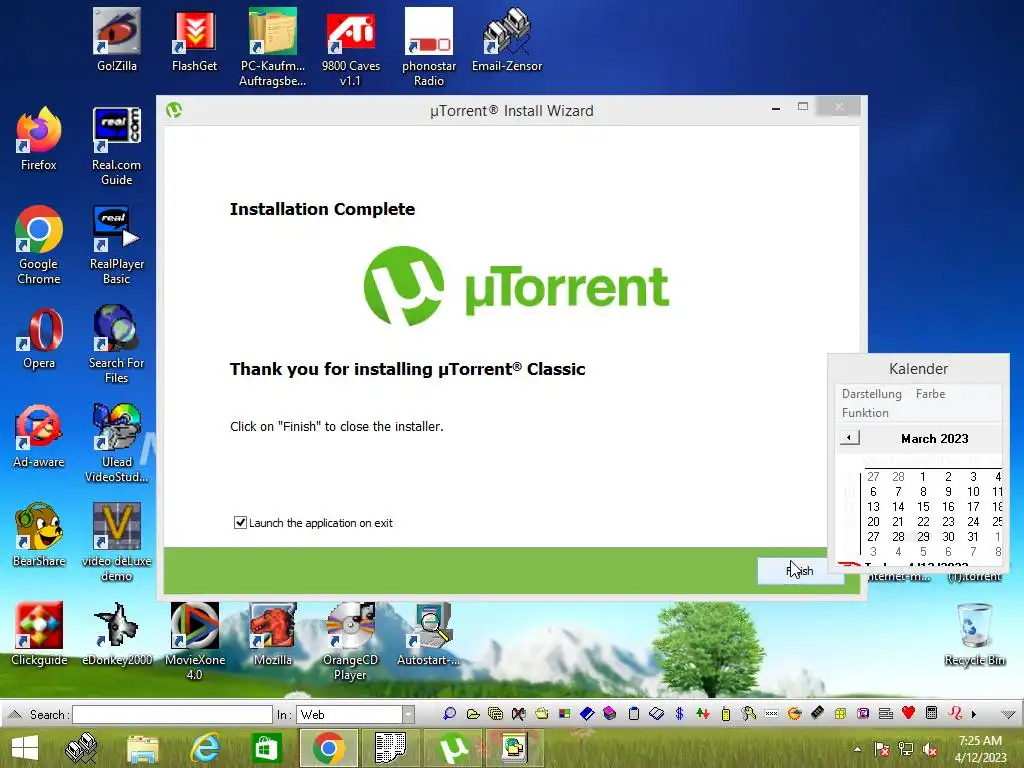Open Internet Explorer from the taskbar

click(x=205, y=748)
